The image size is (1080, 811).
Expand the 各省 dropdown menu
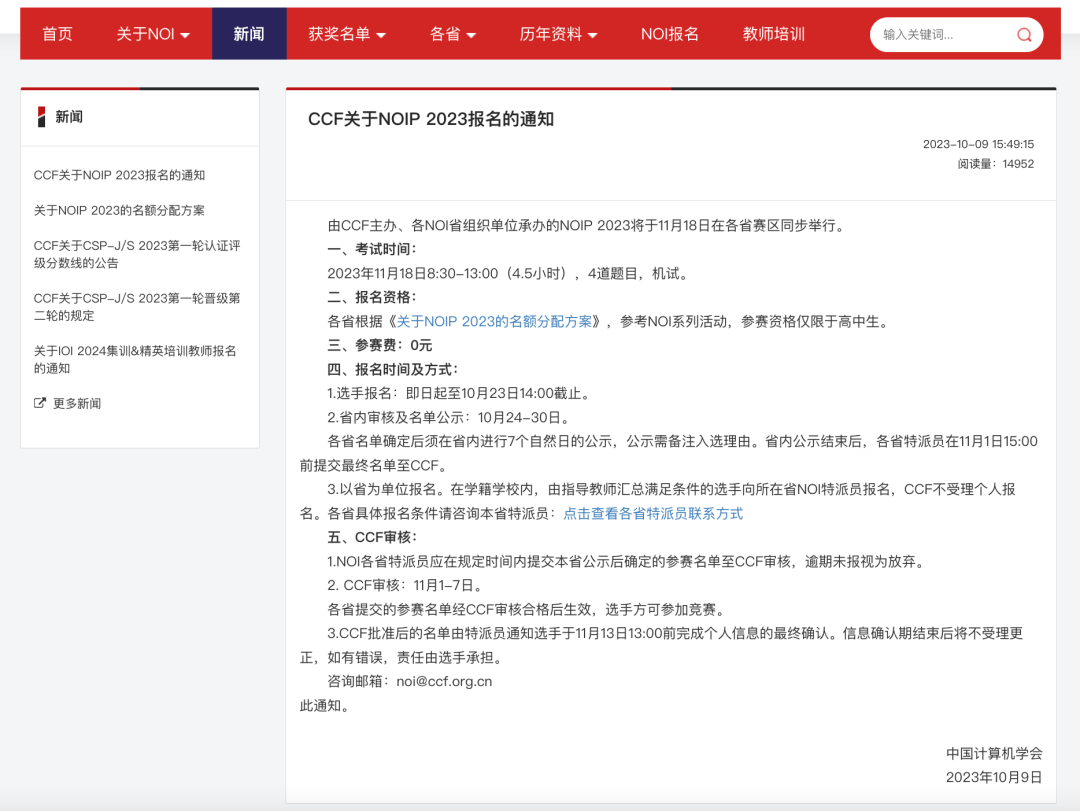click(451, 33)
